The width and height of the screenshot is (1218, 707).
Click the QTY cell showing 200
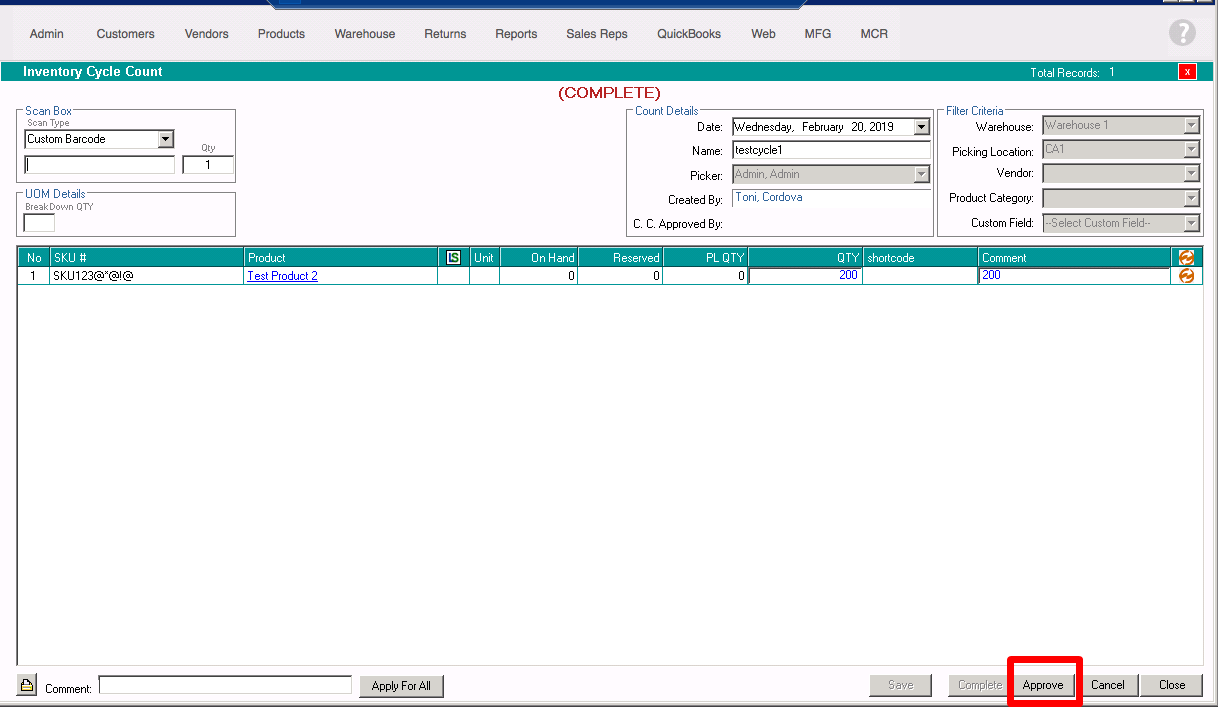[x=805, y=276]
